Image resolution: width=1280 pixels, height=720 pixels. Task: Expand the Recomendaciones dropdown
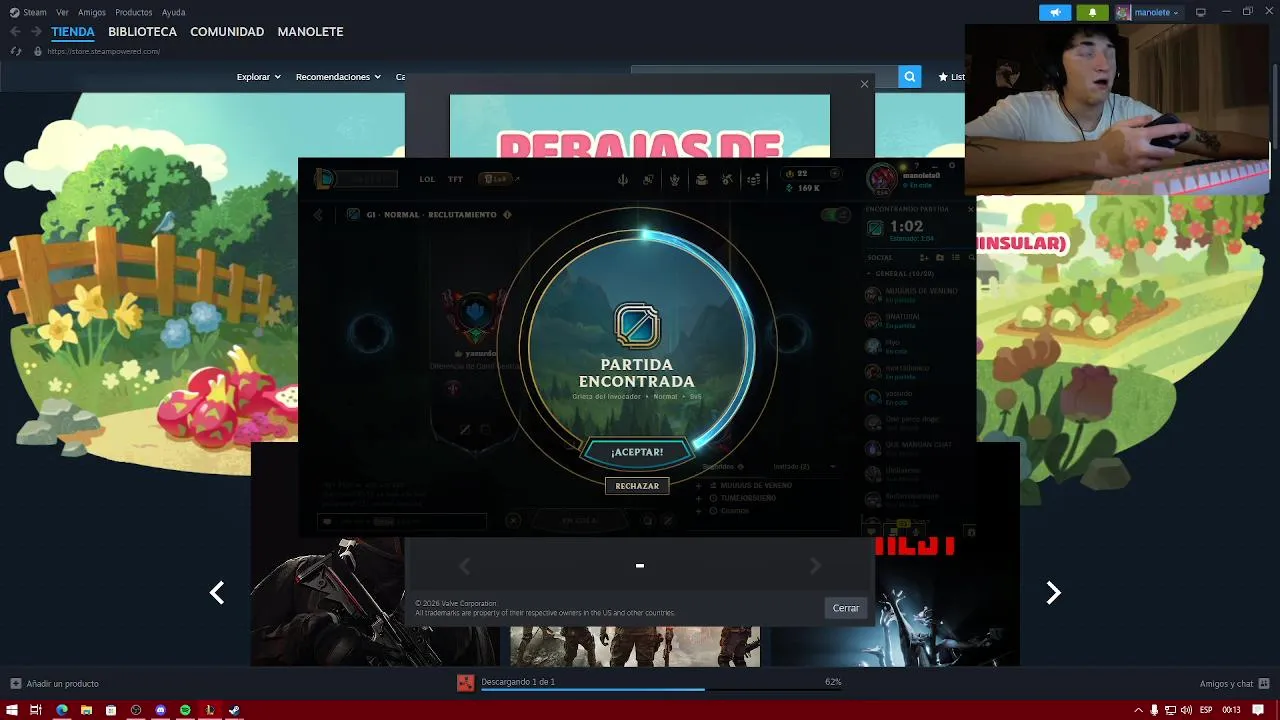(337, 77)
